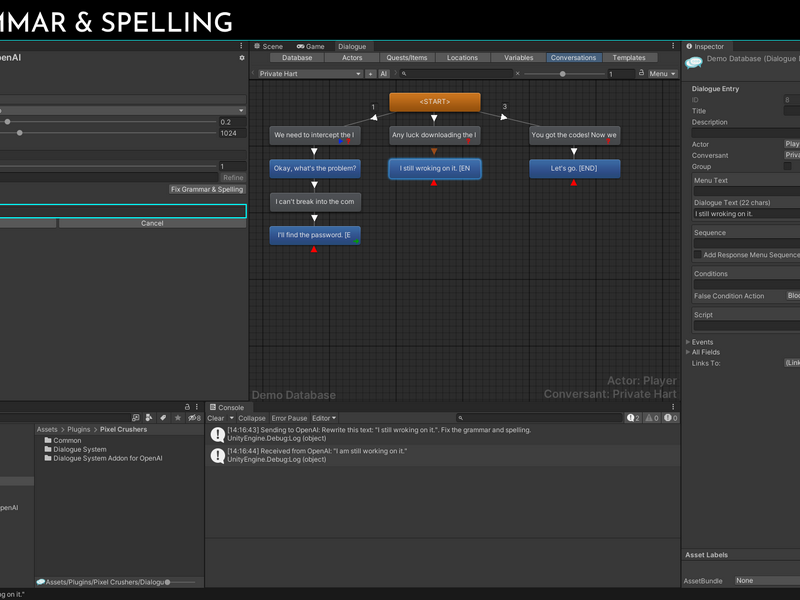Toggle info messages counter showing 2 in Console
Image resolution: width=800 pixels, height=600 pixels.
coord(633,418)
